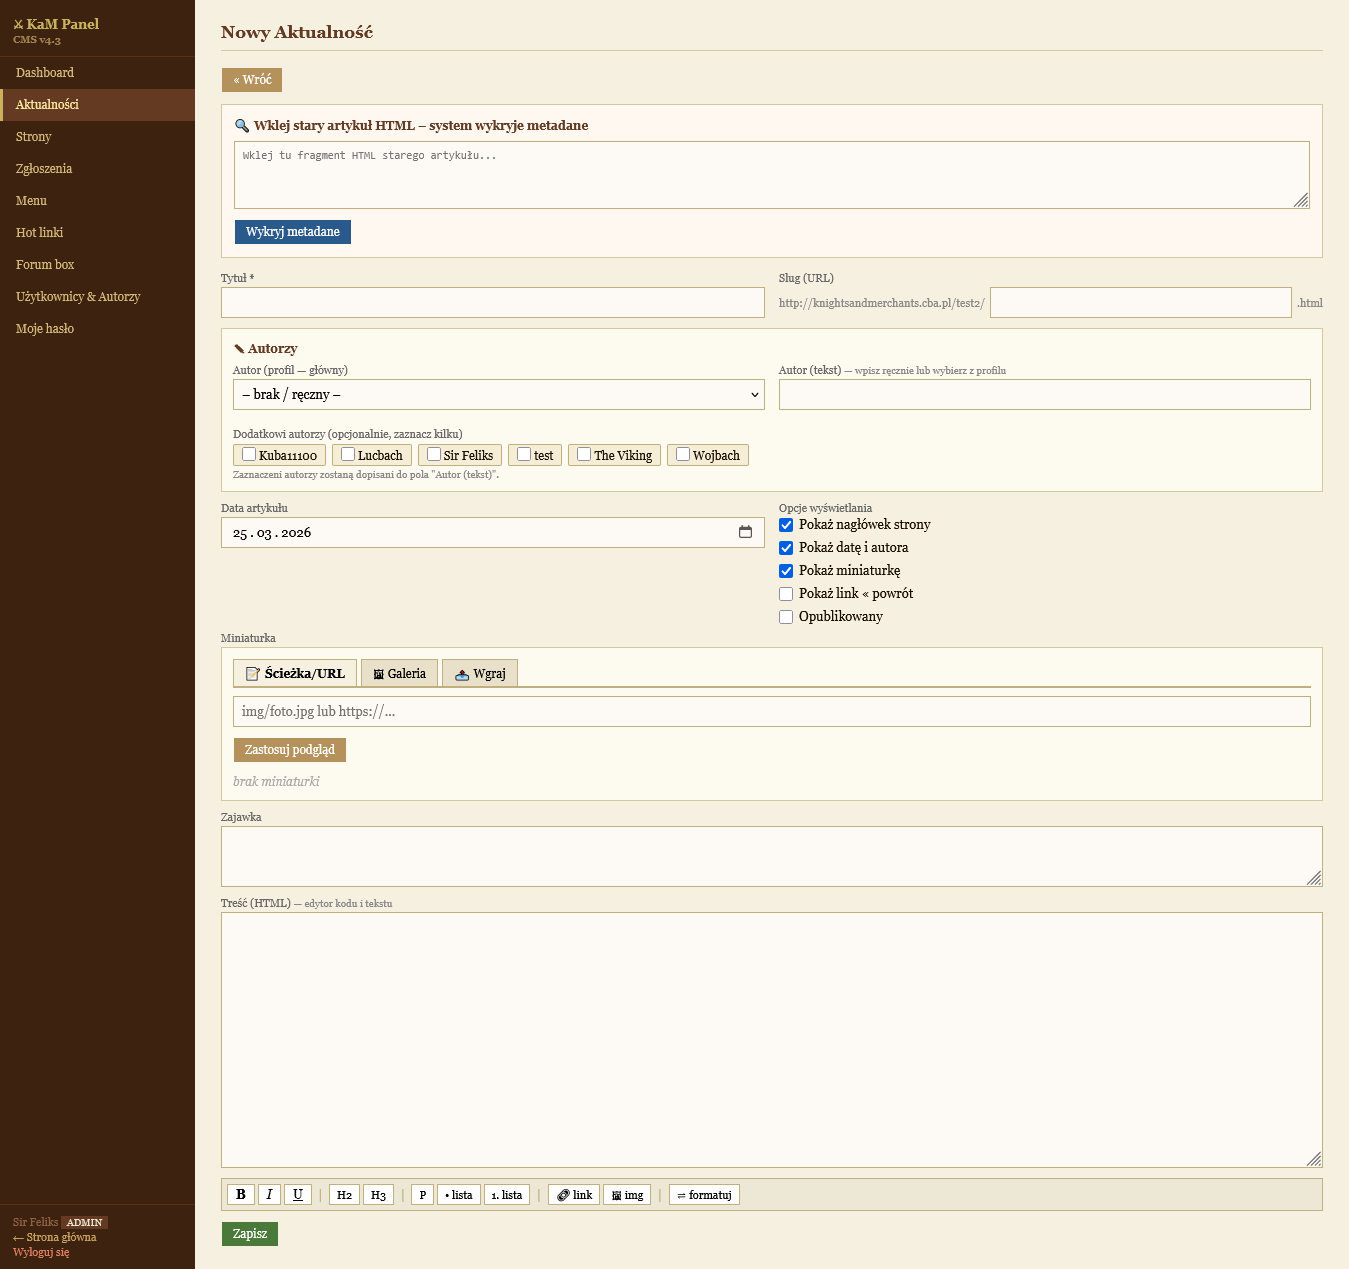Insert a link using toolbar button
Image resolution: width=1349 pixels, height=1269 pixels.
[574, 1195]
